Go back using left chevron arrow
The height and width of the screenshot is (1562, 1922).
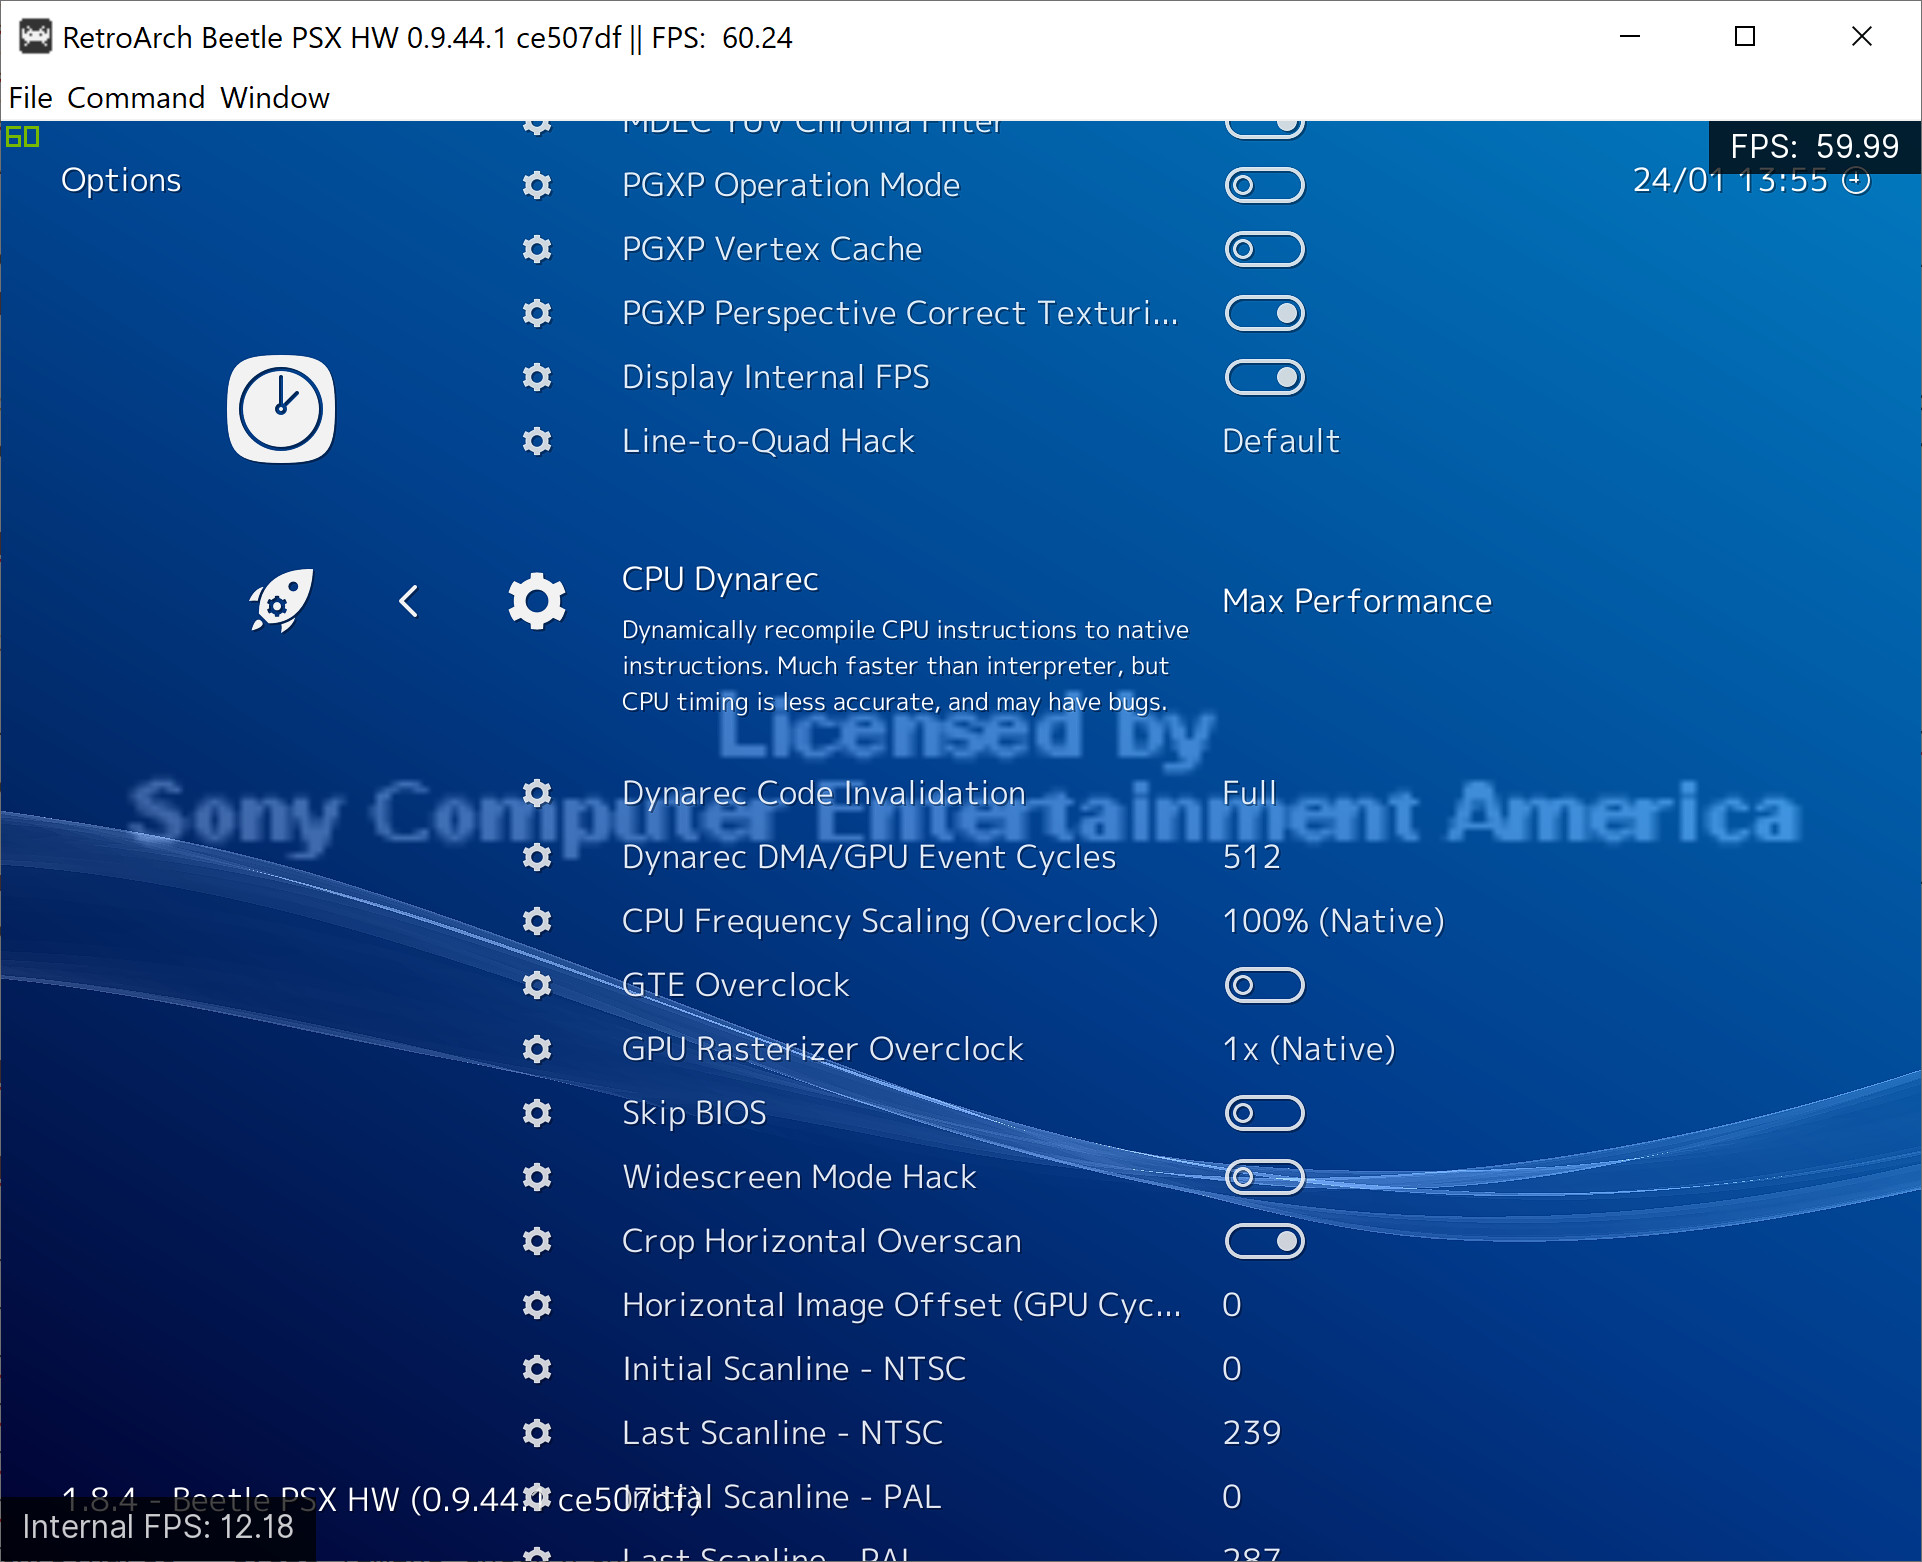click(408, 601)
